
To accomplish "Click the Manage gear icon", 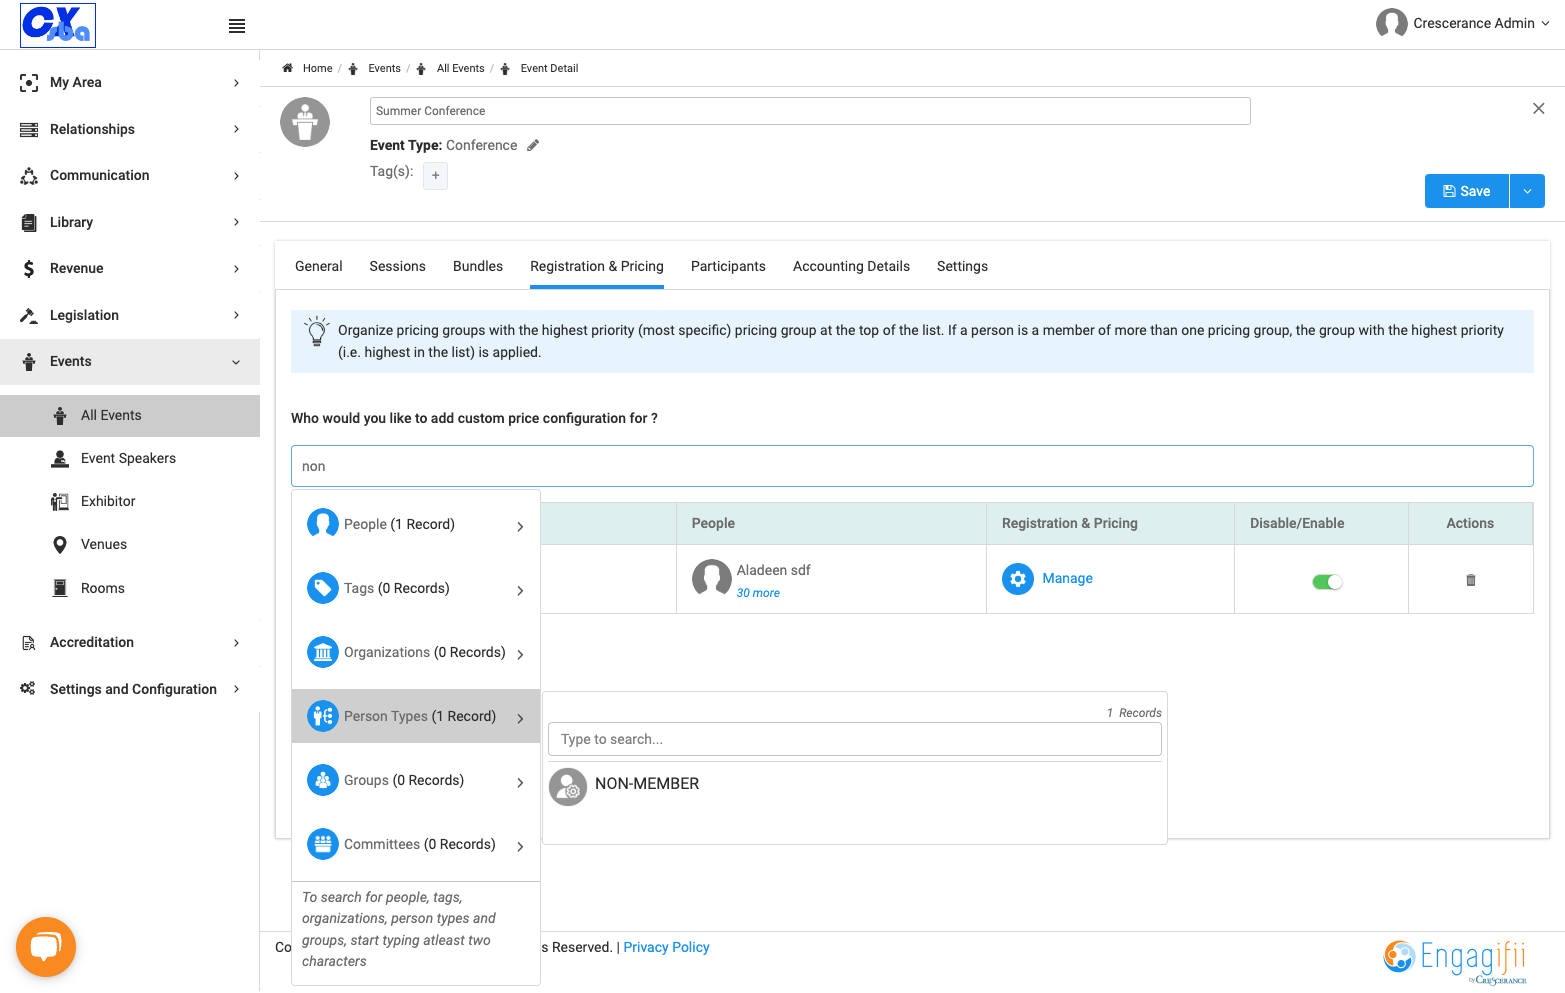I will coord(1018,579).
